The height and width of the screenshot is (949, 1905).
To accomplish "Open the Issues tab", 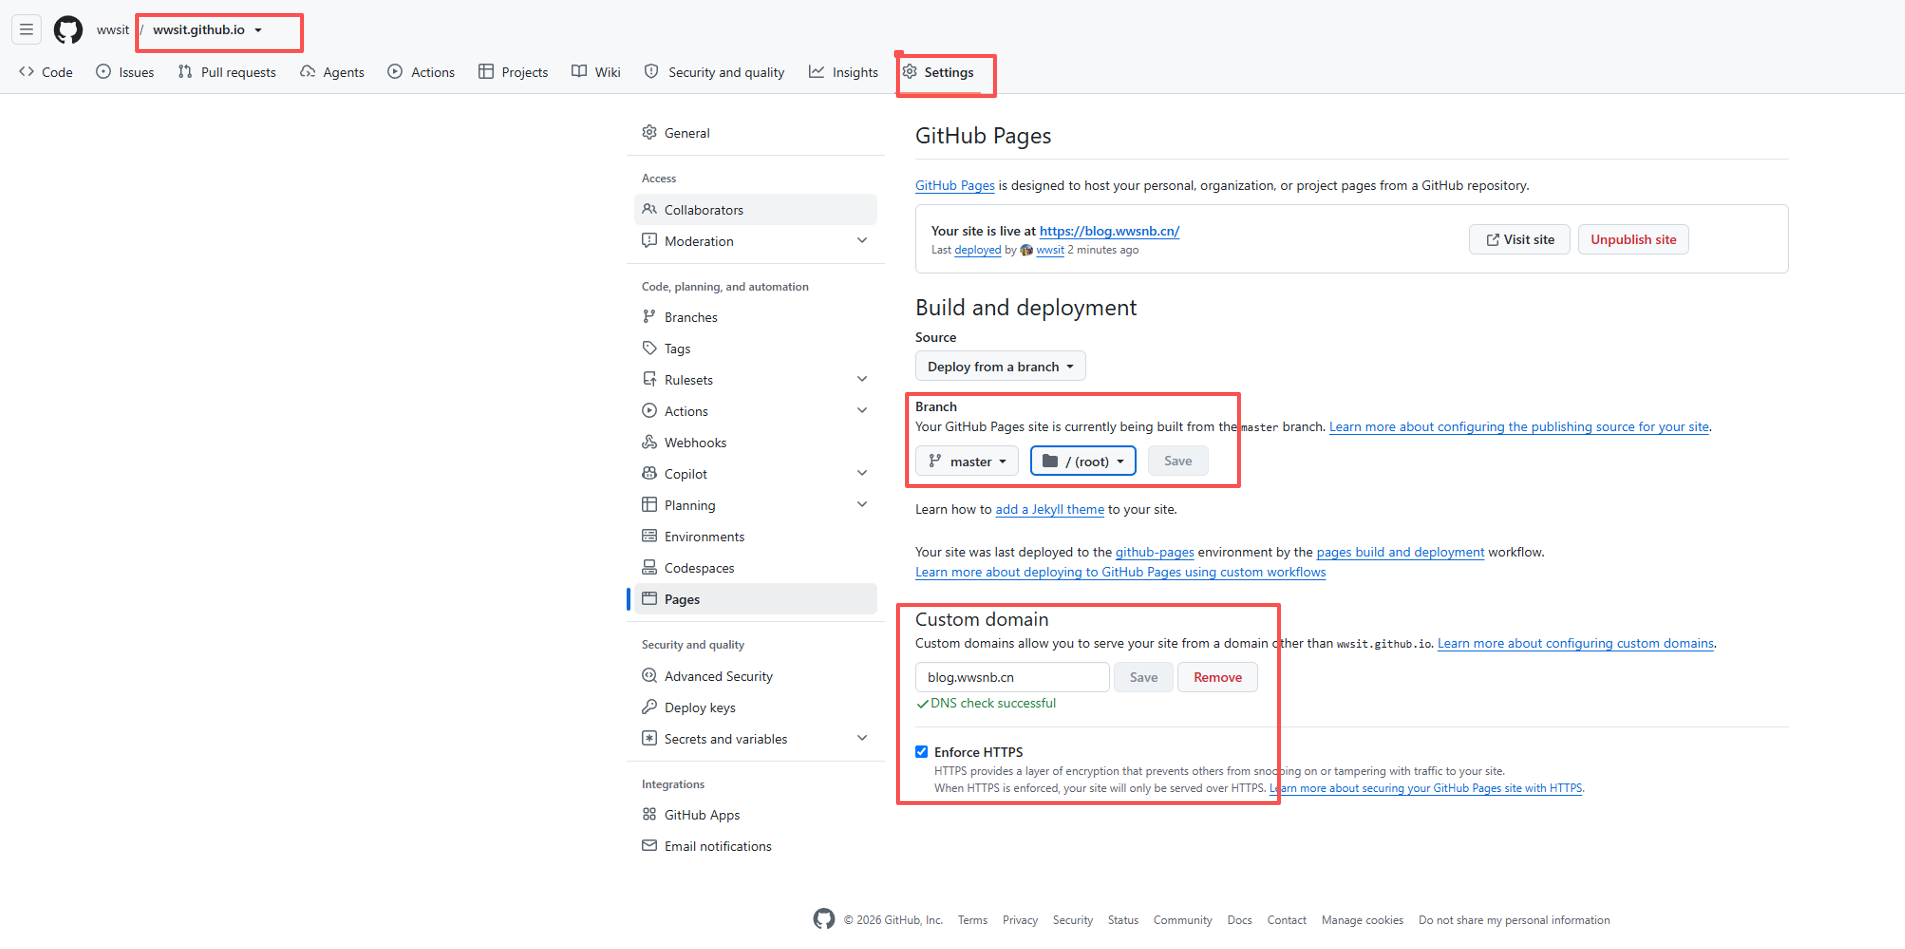I will pos(125,72).
